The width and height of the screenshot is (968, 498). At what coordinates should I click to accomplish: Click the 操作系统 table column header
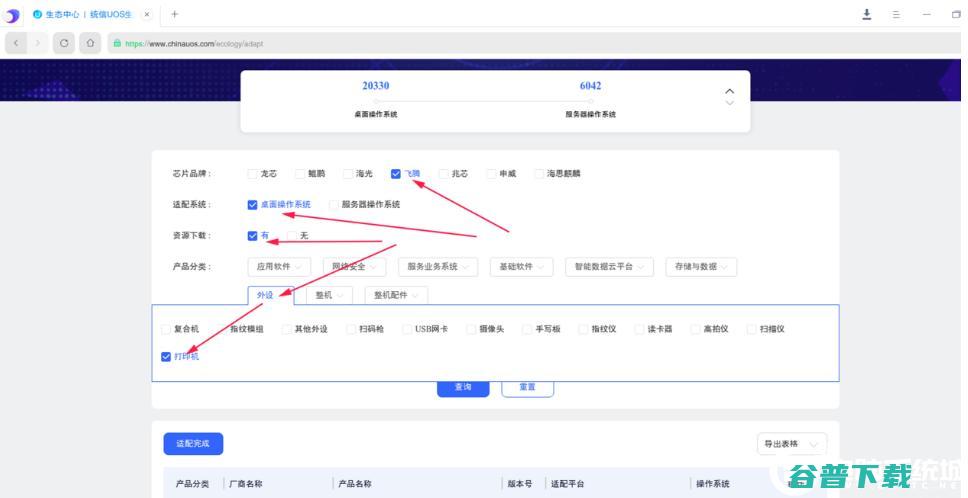712,484
